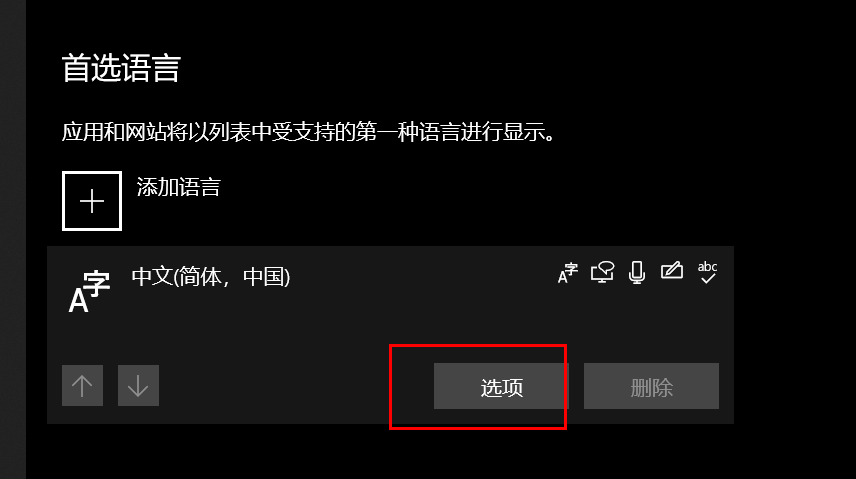
Task: Click blank area right of the language card
Action: [x=794, y=334]
